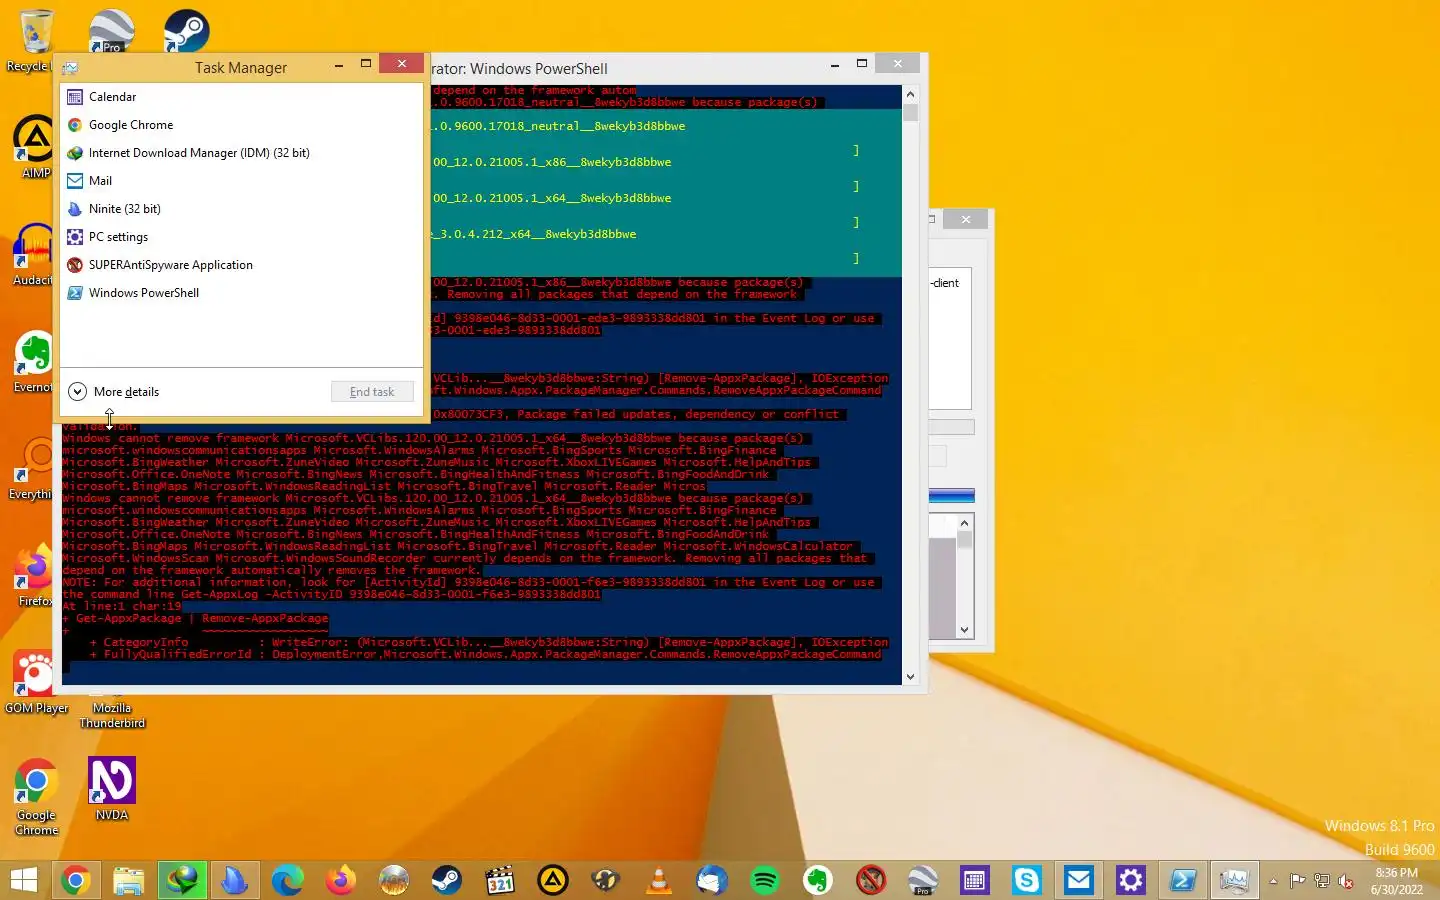Select Ninite (32 bit) in Task Manager
The width and height of the screenshot is (1440, 900).
(x=242, y=209)
